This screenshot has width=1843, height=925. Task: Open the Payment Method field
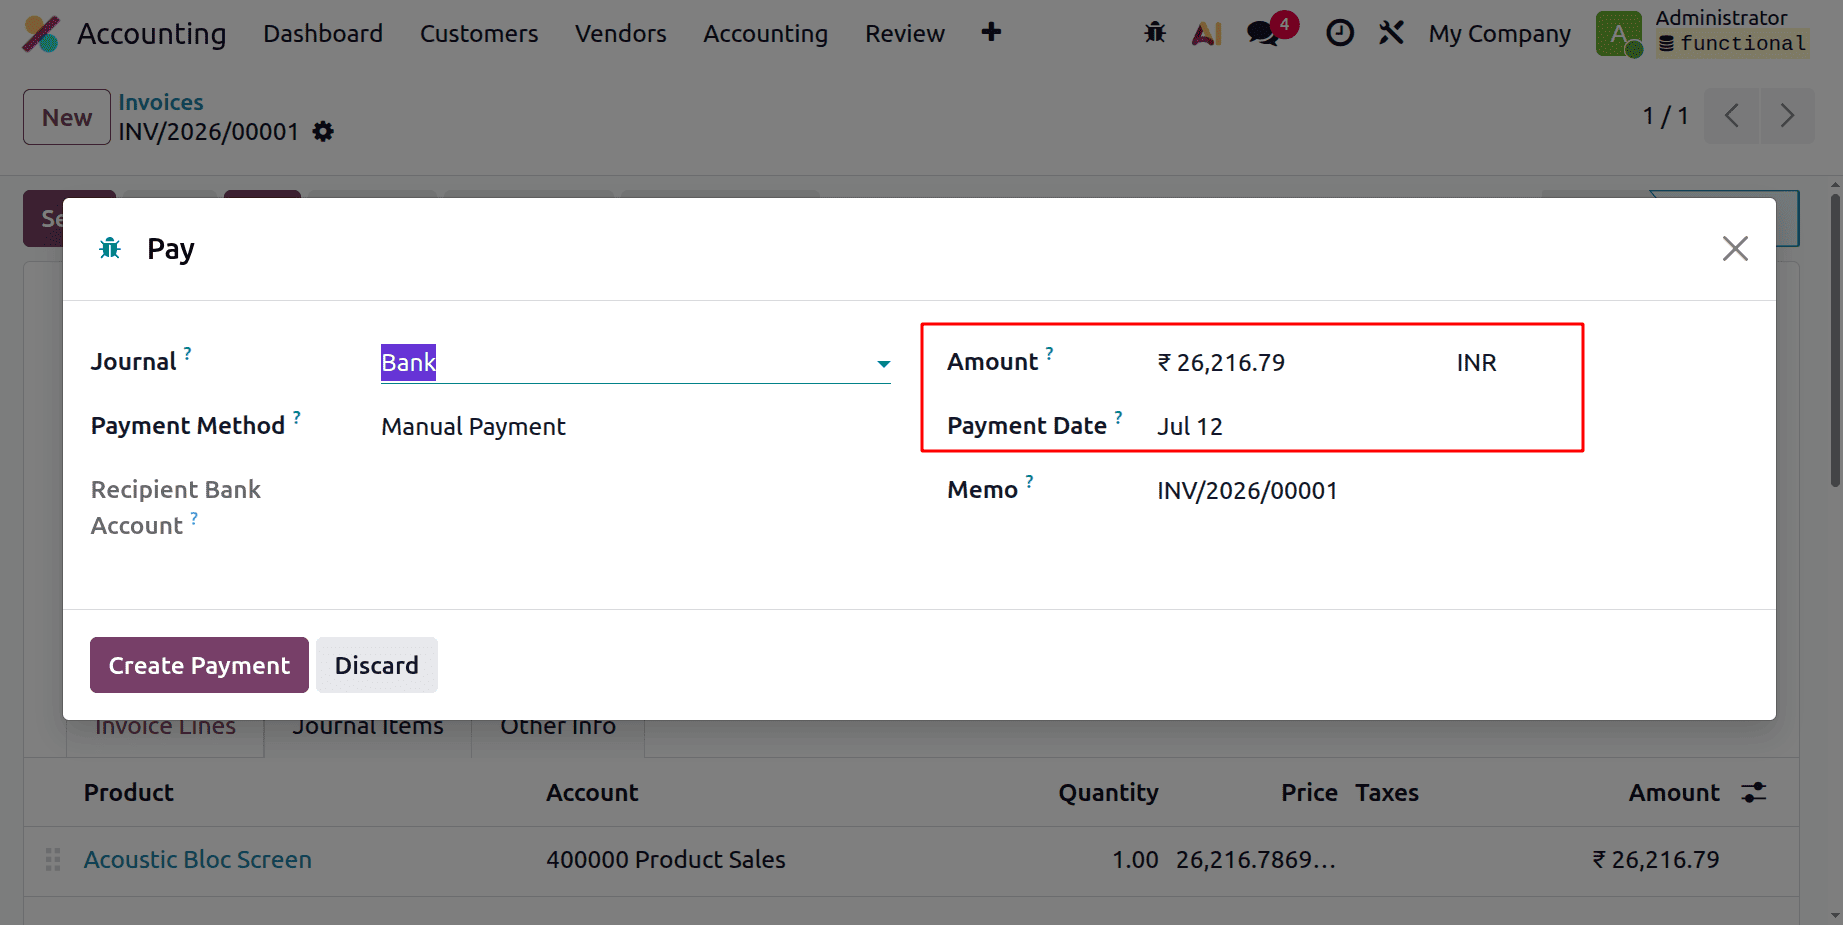635,427
